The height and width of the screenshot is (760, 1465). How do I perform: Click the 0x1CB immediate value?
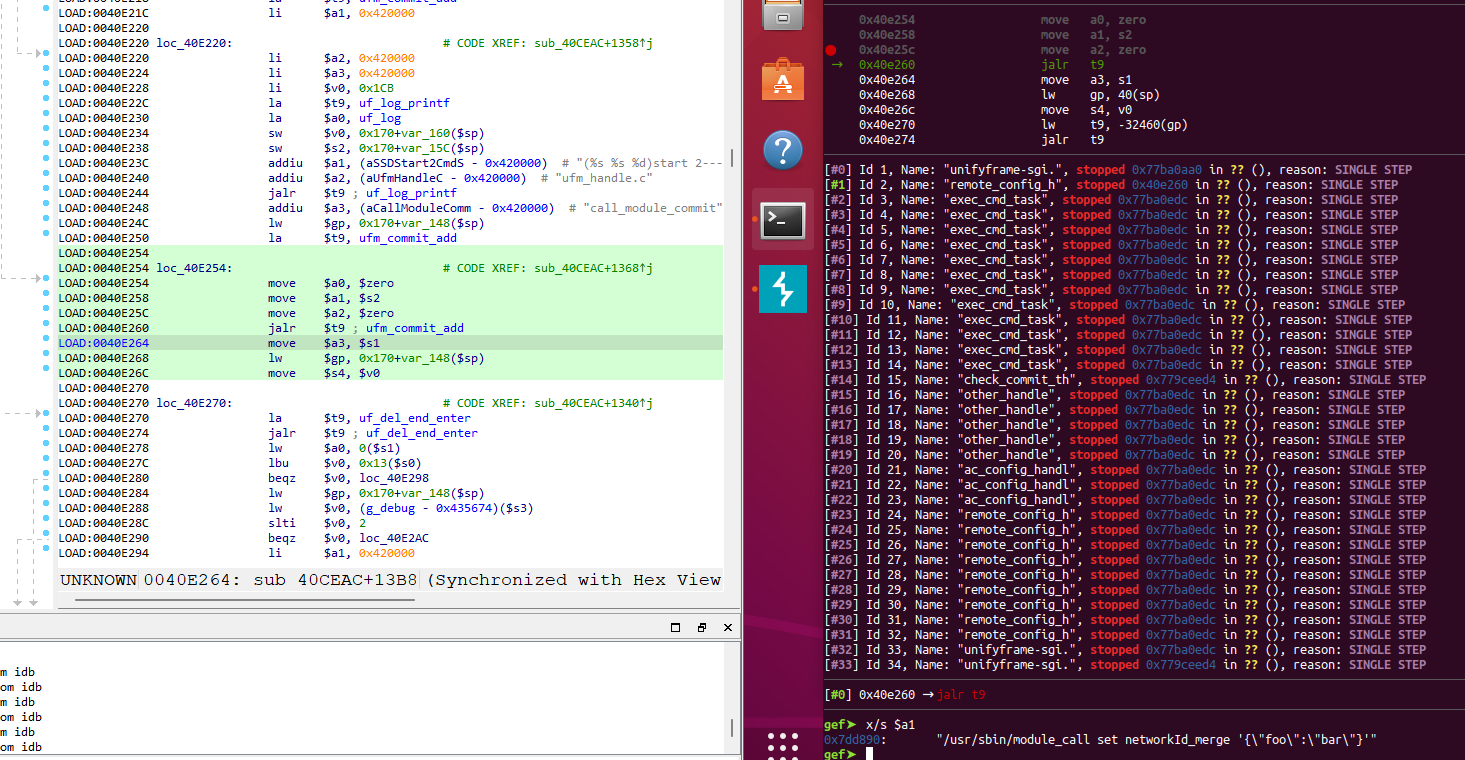click(x=376, y=88)
